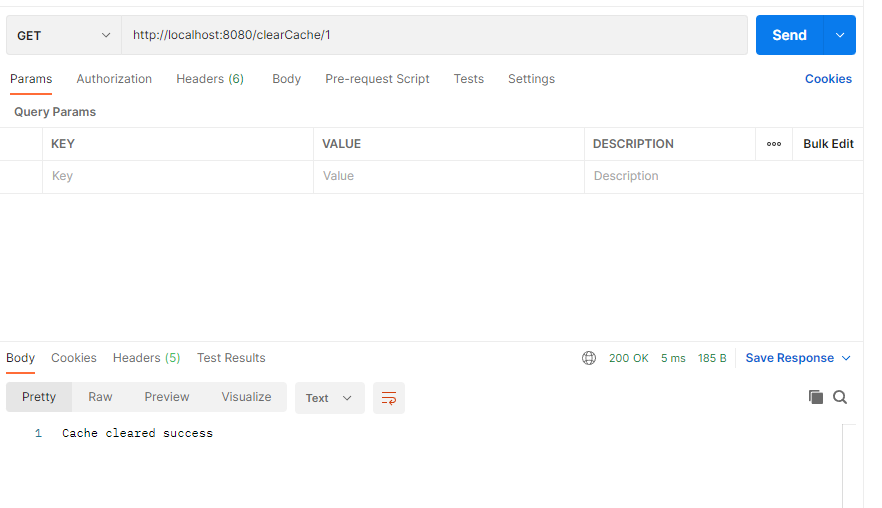Click the query param Key field
Image resolution: width=882 pixels, height=508 pixels.
[x=177, y=176]
